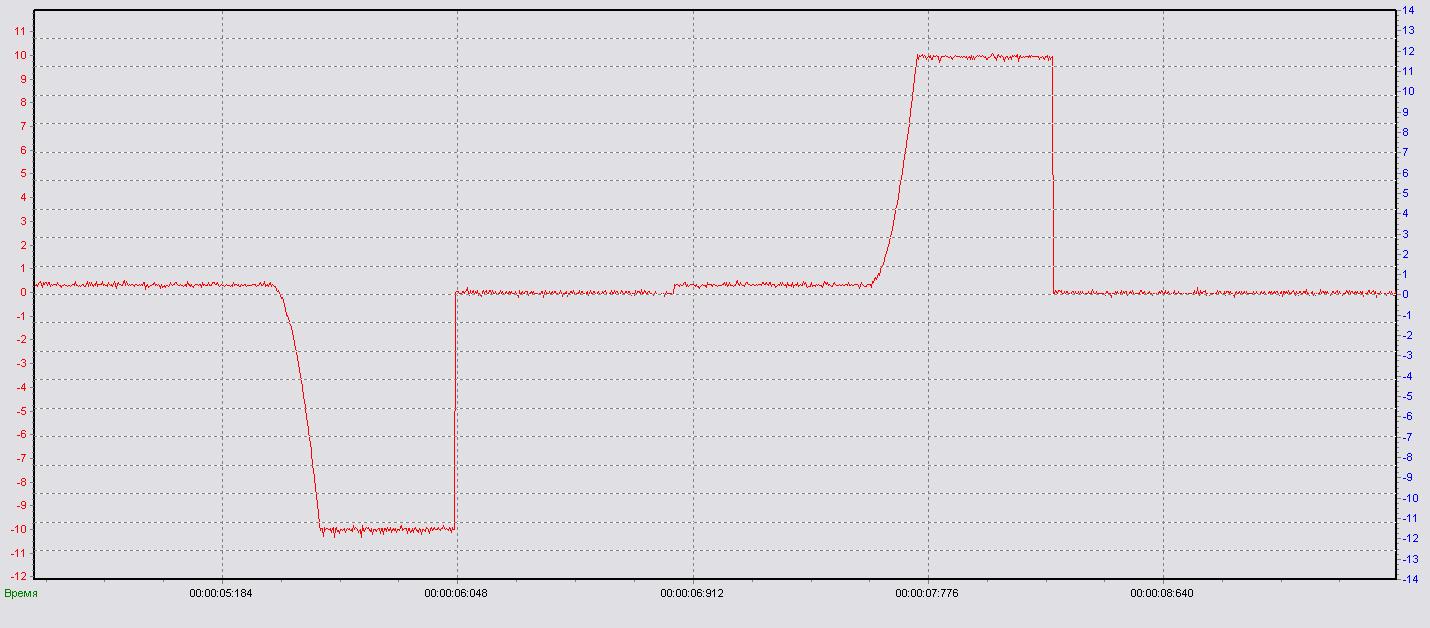
Task: Click red left-axis value -12
Action: 17,576
